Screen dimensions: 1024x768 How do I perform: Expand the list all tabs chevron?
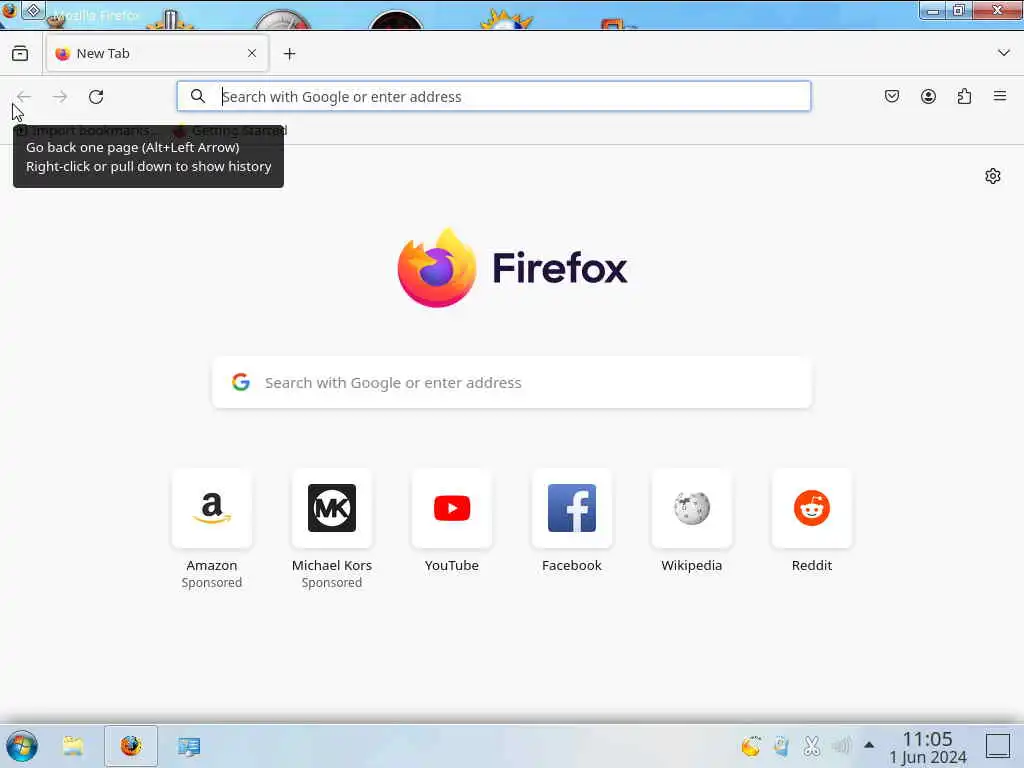(x=1004, y=53)
